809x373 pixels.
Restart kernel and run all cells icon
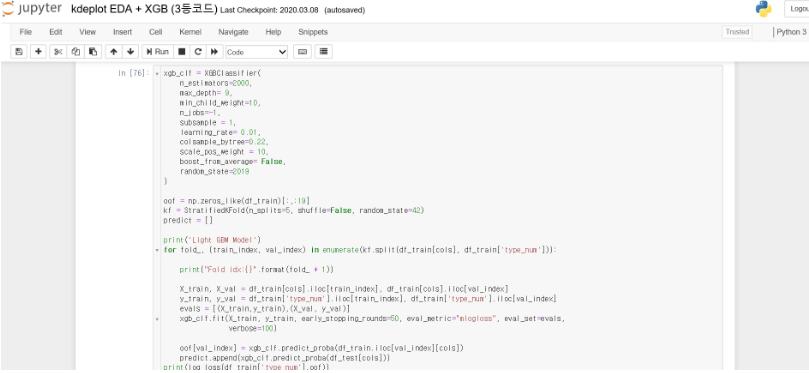click(x=214, y=52)
